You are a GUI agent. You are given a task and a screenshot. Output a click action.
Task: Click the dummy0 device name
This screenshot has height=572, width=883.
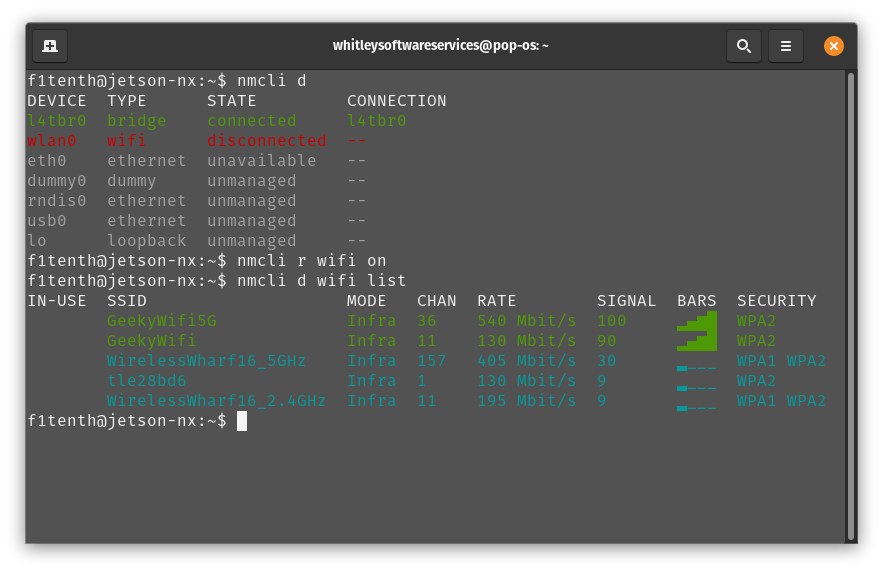(x=57, y=181)
